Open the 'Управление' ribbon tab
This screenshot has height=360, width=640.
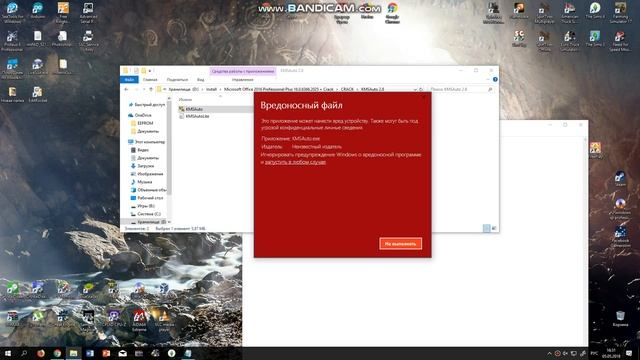click(242, 80)
